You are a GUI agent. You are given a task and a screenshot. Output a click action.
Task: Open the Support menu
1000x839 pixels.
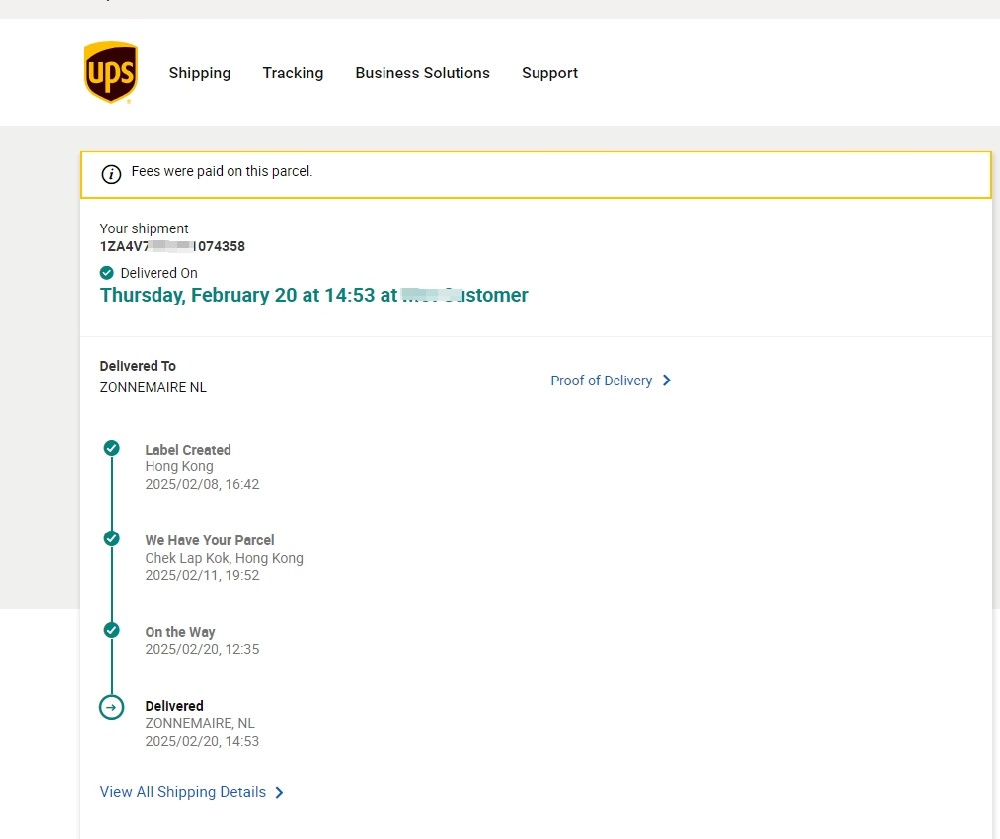(x=549, y=73)
